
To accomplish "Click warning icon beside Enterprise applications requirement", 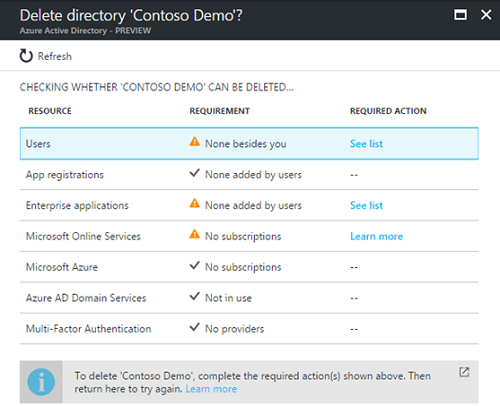I will pos(195,203).
